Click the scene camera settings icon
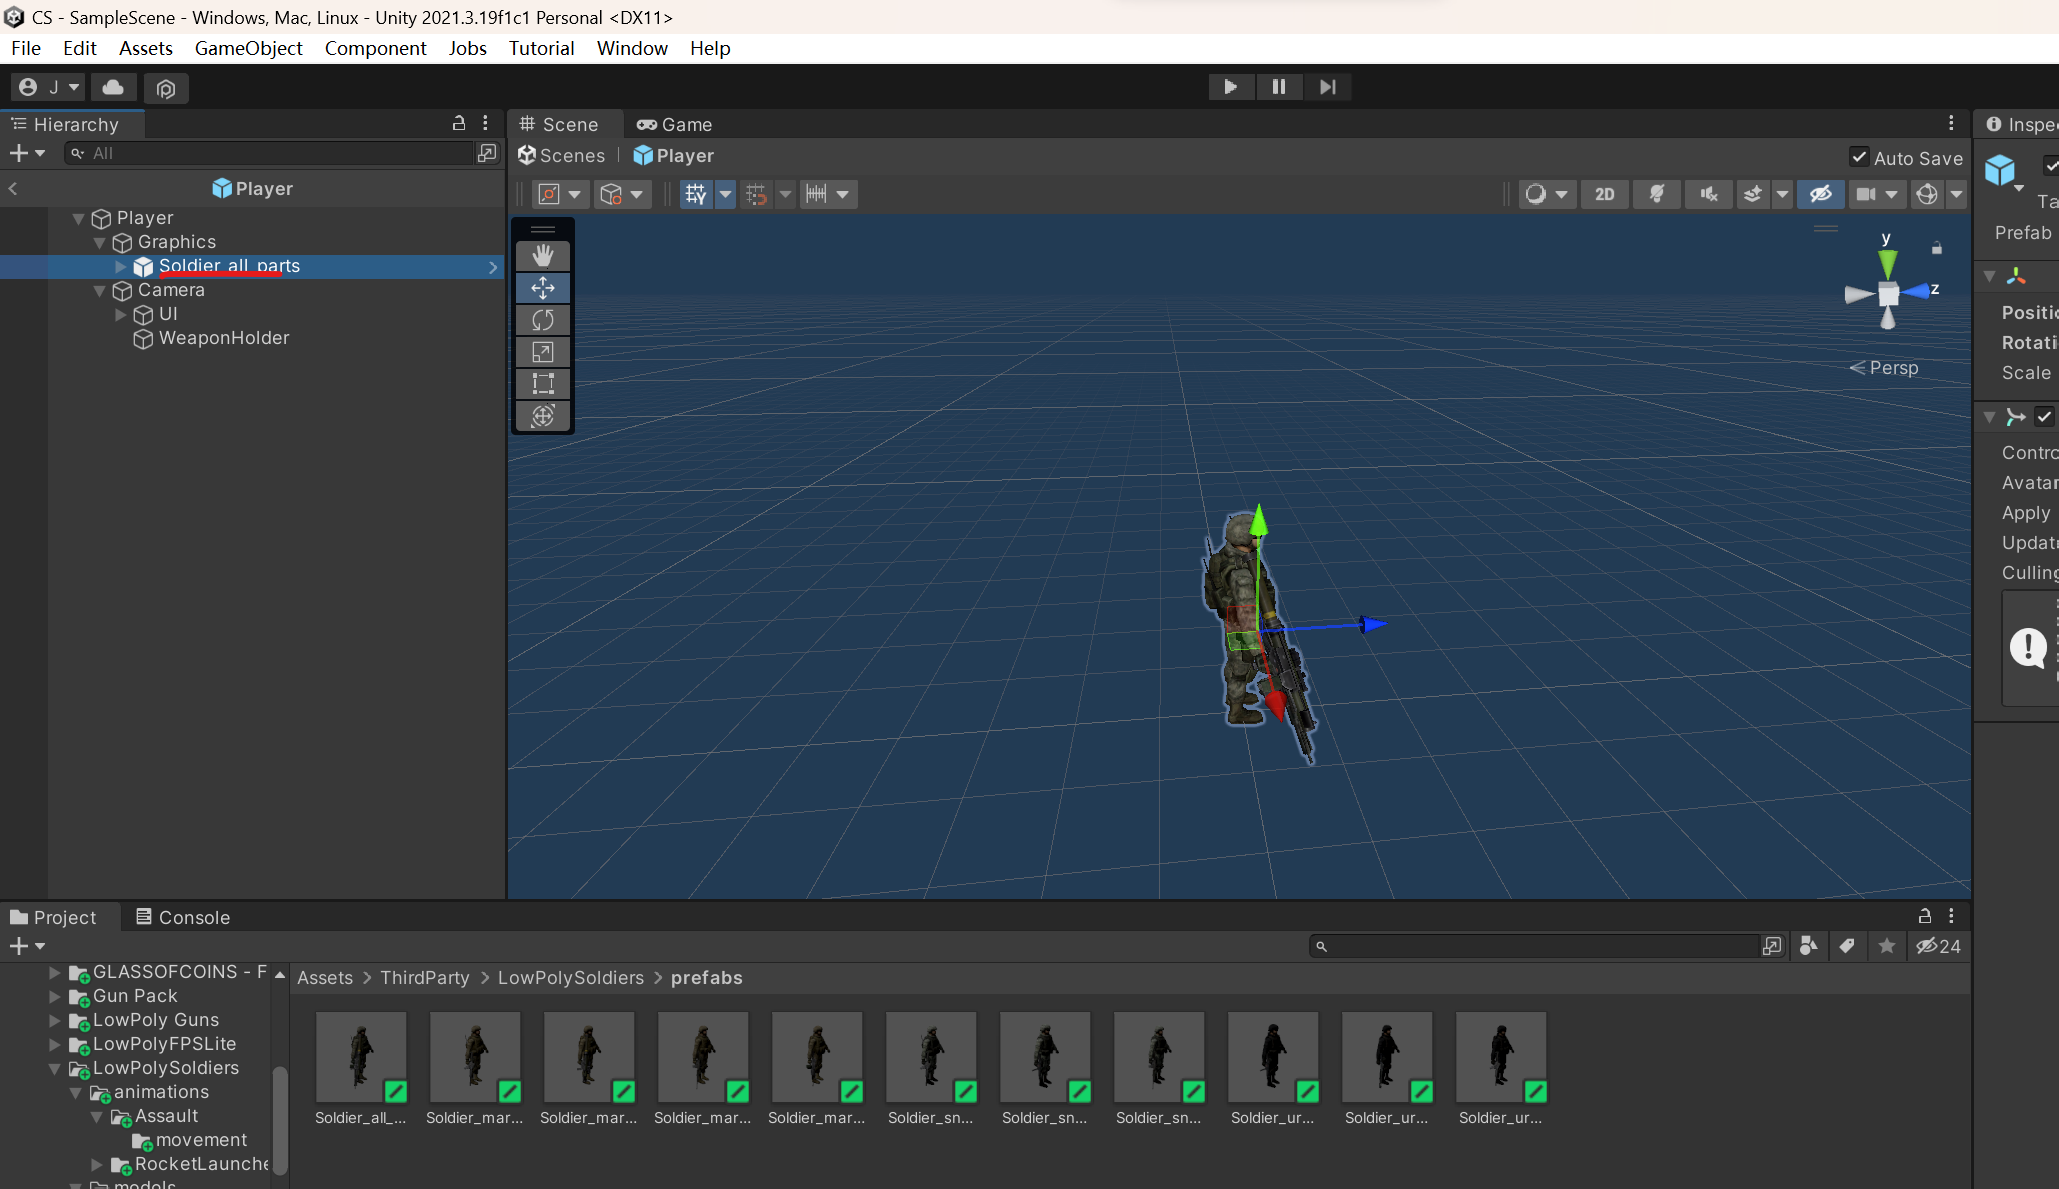 pyautogui.click(x=1865, y=194)
